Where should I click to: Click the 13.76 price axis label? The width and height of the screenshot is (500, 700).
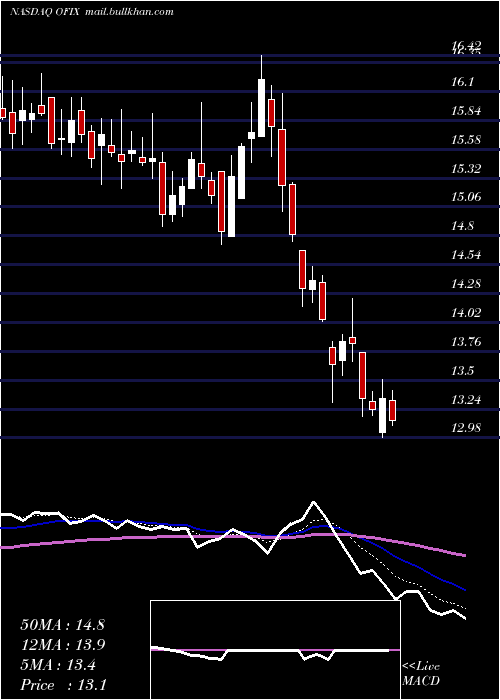(x=466, y=342)
